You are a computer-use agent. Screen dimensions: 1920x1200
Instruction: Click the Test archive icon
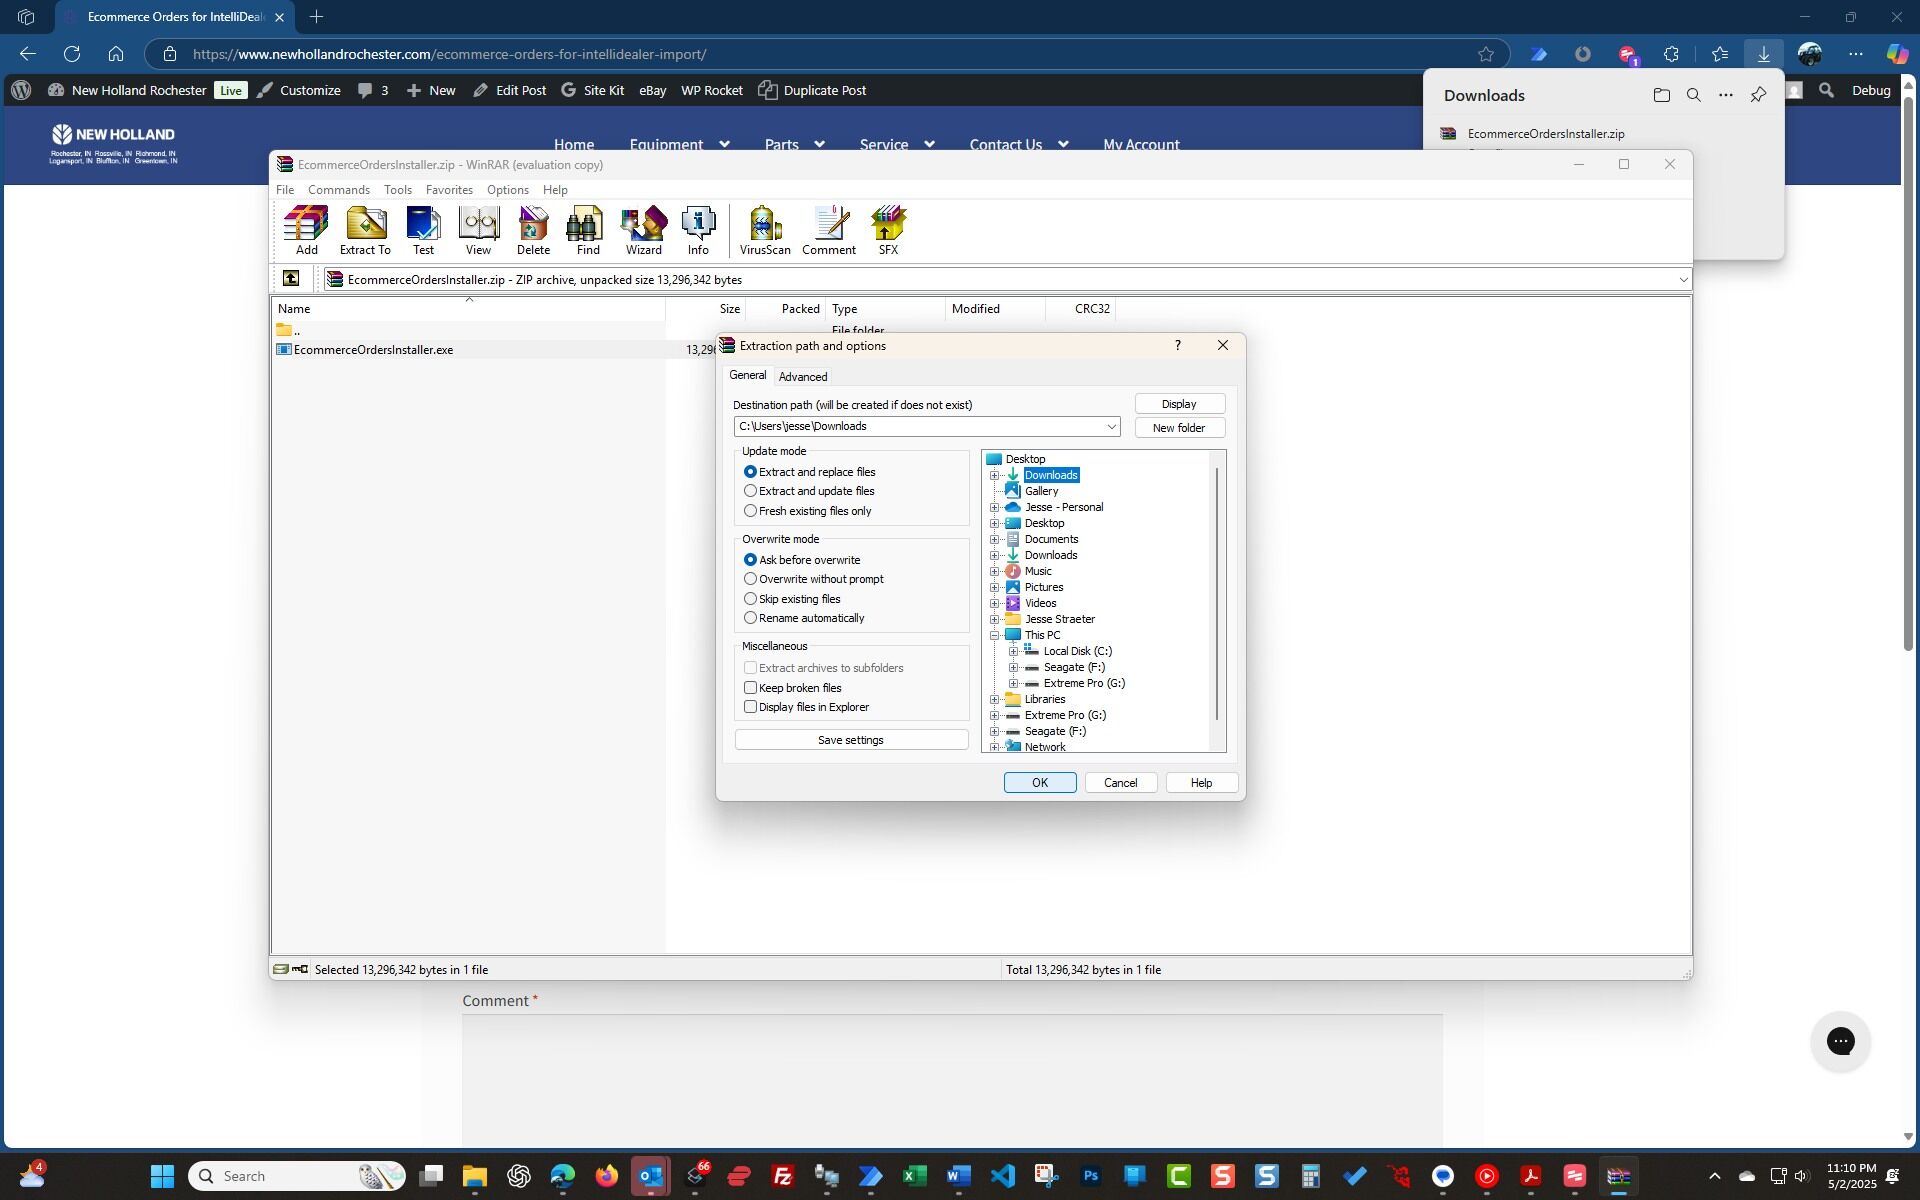[x=423, y=231]
